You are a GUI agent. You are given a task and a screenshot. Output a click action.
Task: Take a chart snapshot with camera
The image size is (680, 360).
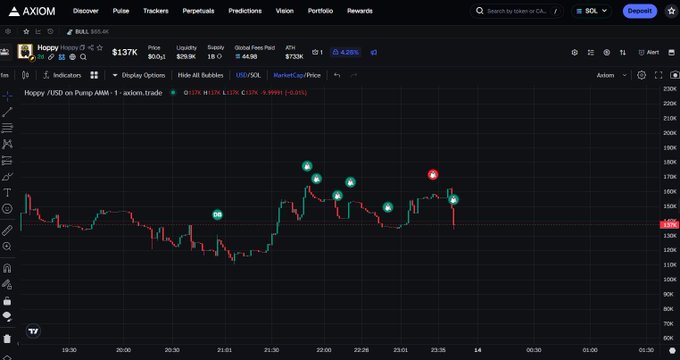[675, 75]
